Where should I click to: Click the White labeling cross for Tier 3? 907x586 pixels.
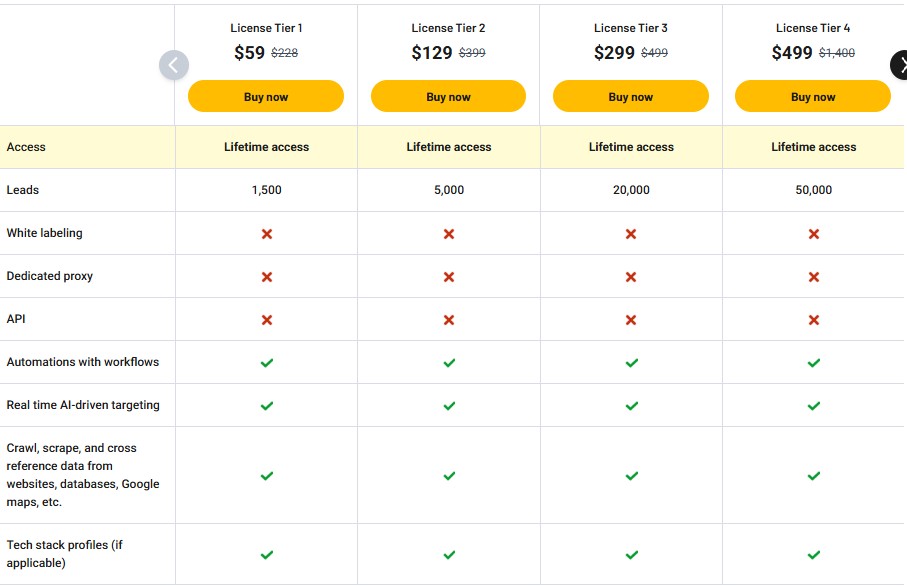point(631,234)
